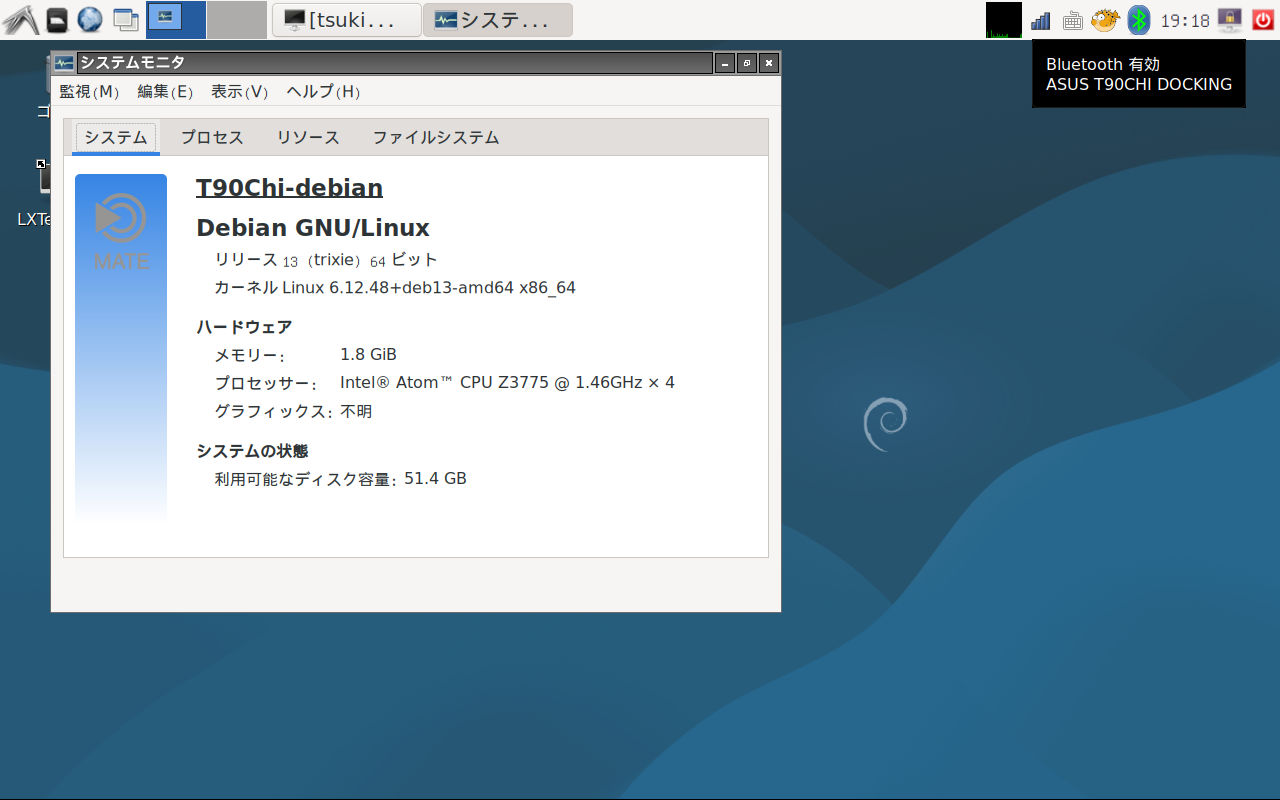Open the web browser globe icon
The height and width of the screenshot is (800, 1280).
click(90, 19)
